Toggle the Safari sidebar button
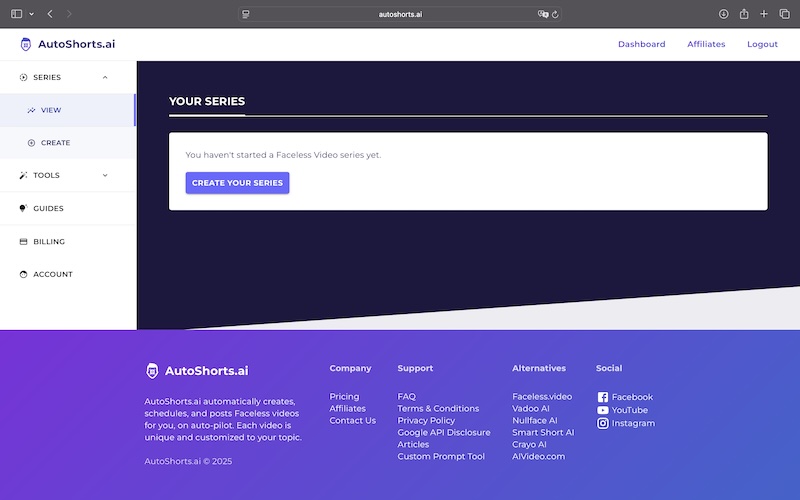The image size is (800, 500). [16, 14]
